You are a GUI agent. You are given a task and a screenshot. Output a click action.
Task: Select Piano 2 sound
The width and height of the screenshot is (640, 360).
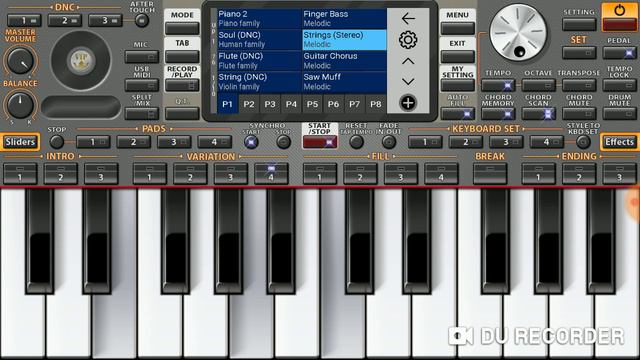click(x=259, y=18)
